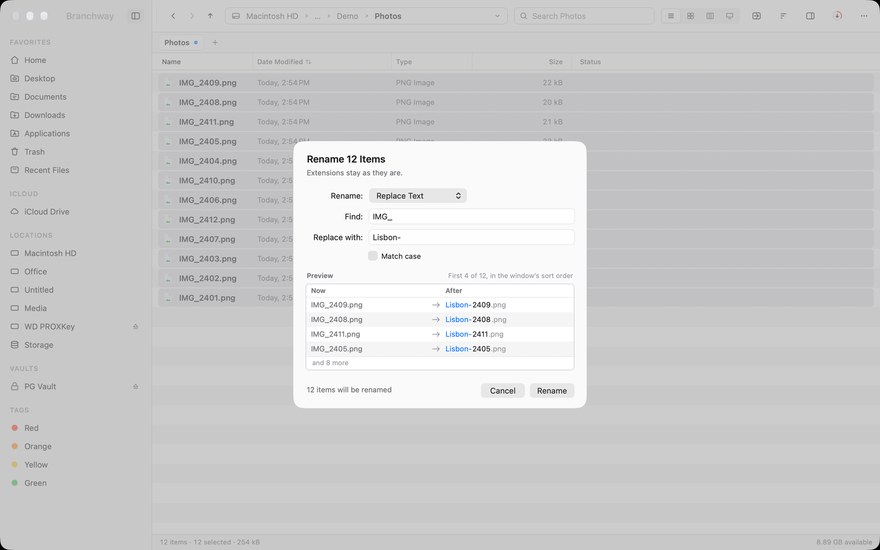This screenshot has width=880, height=550.
Task: Expand the path bar dropdown chevron
Action: click(x=497, y=16)
